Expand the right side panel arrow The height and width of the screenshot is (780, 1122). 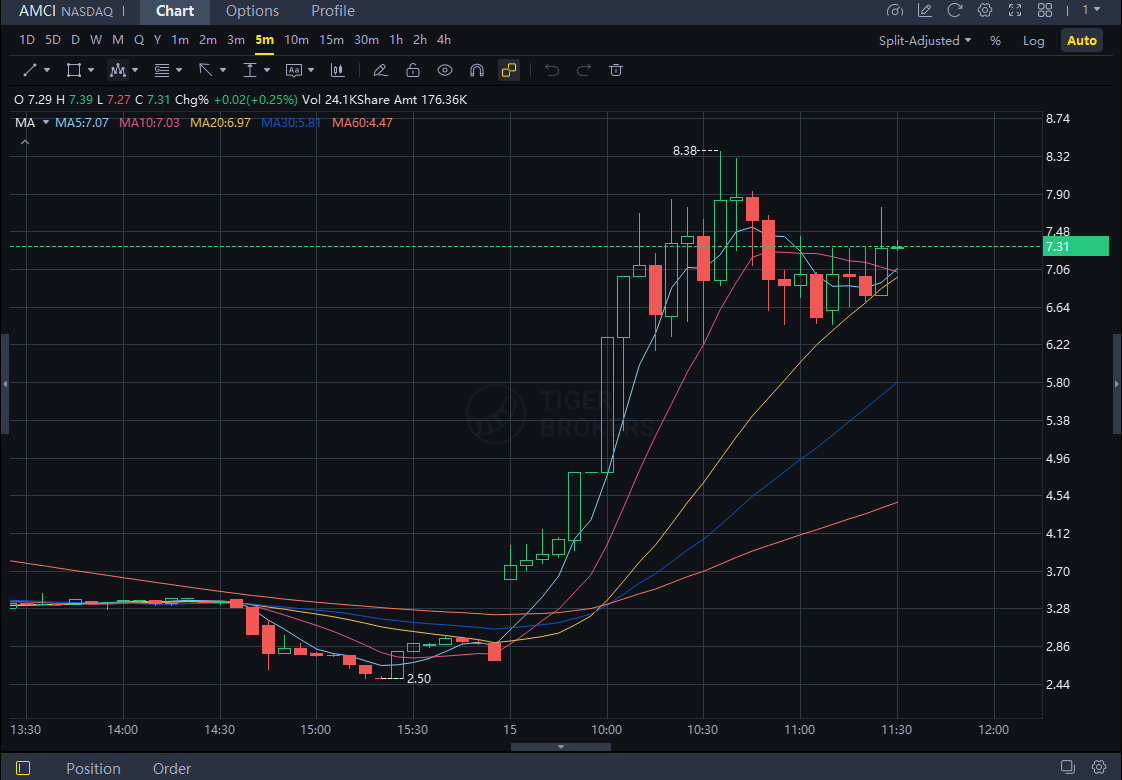(x=1117, y=384)
